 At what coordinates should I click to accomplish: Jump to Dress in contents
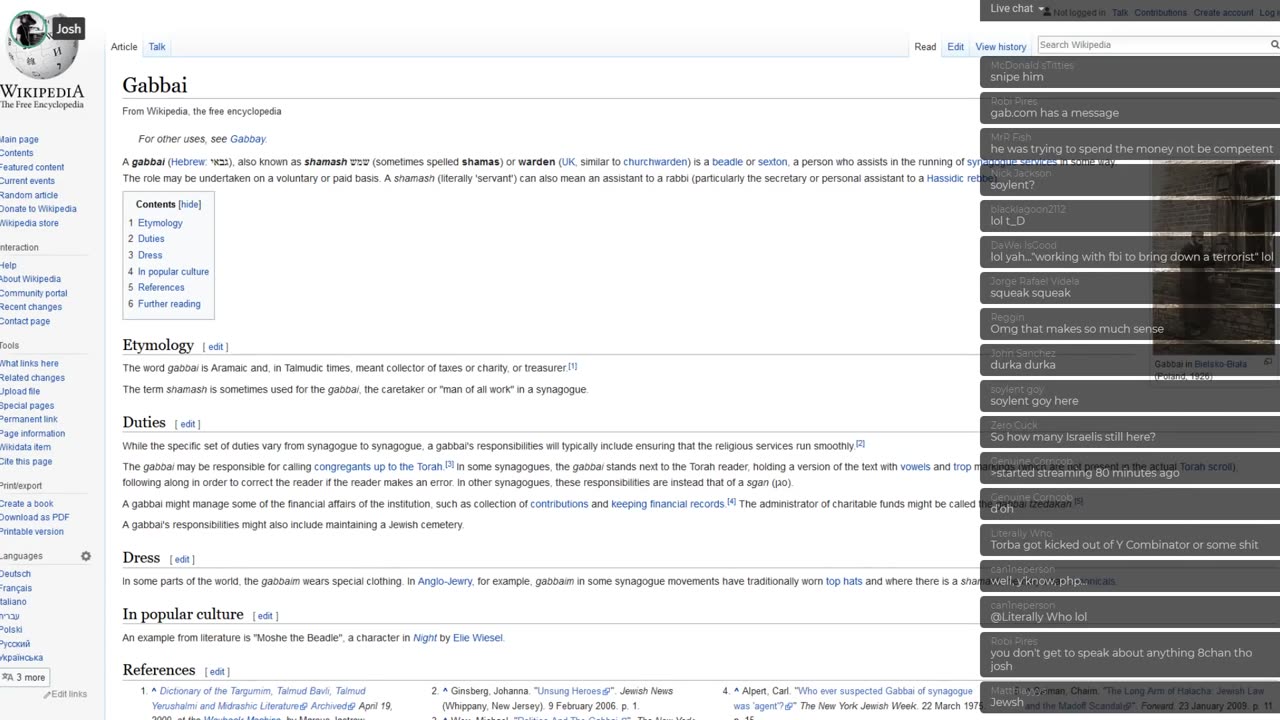(150, 255)
